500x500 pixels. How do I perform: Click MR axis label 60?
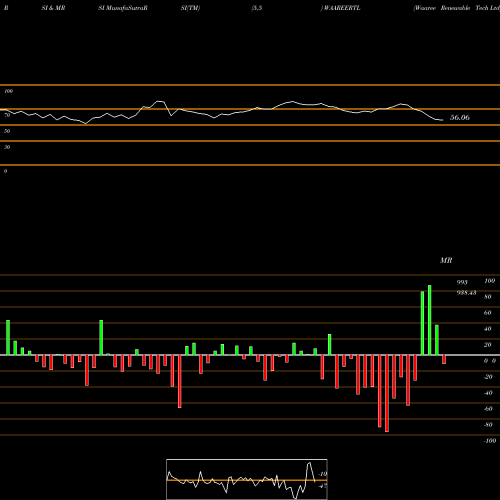488,313
